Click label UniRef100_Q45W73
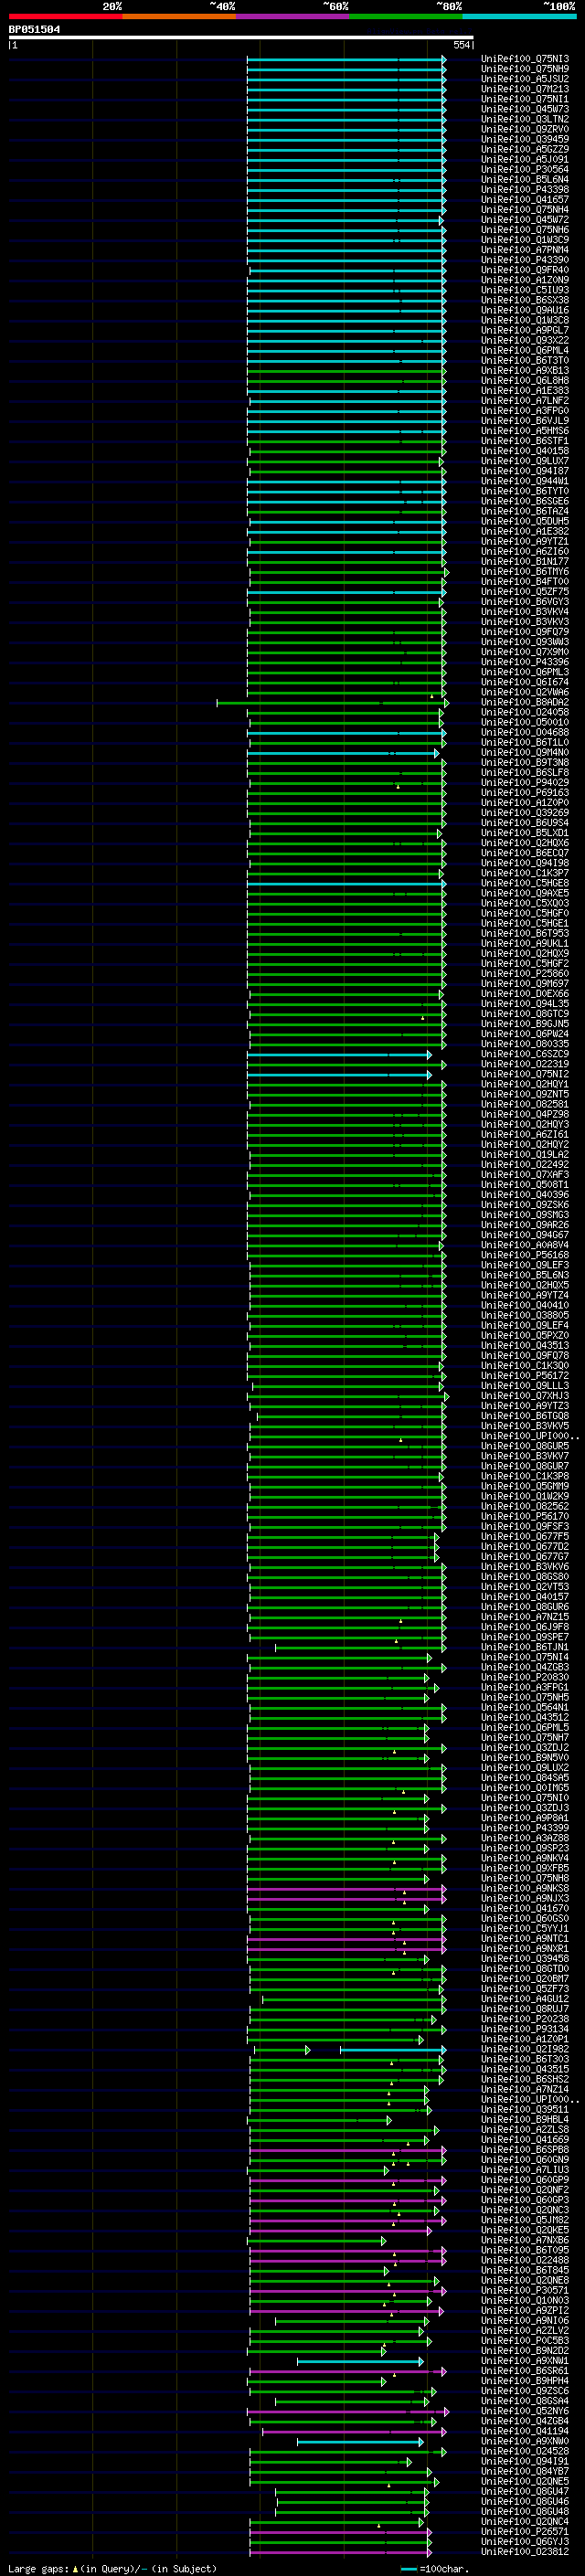 tap(524, 109)
